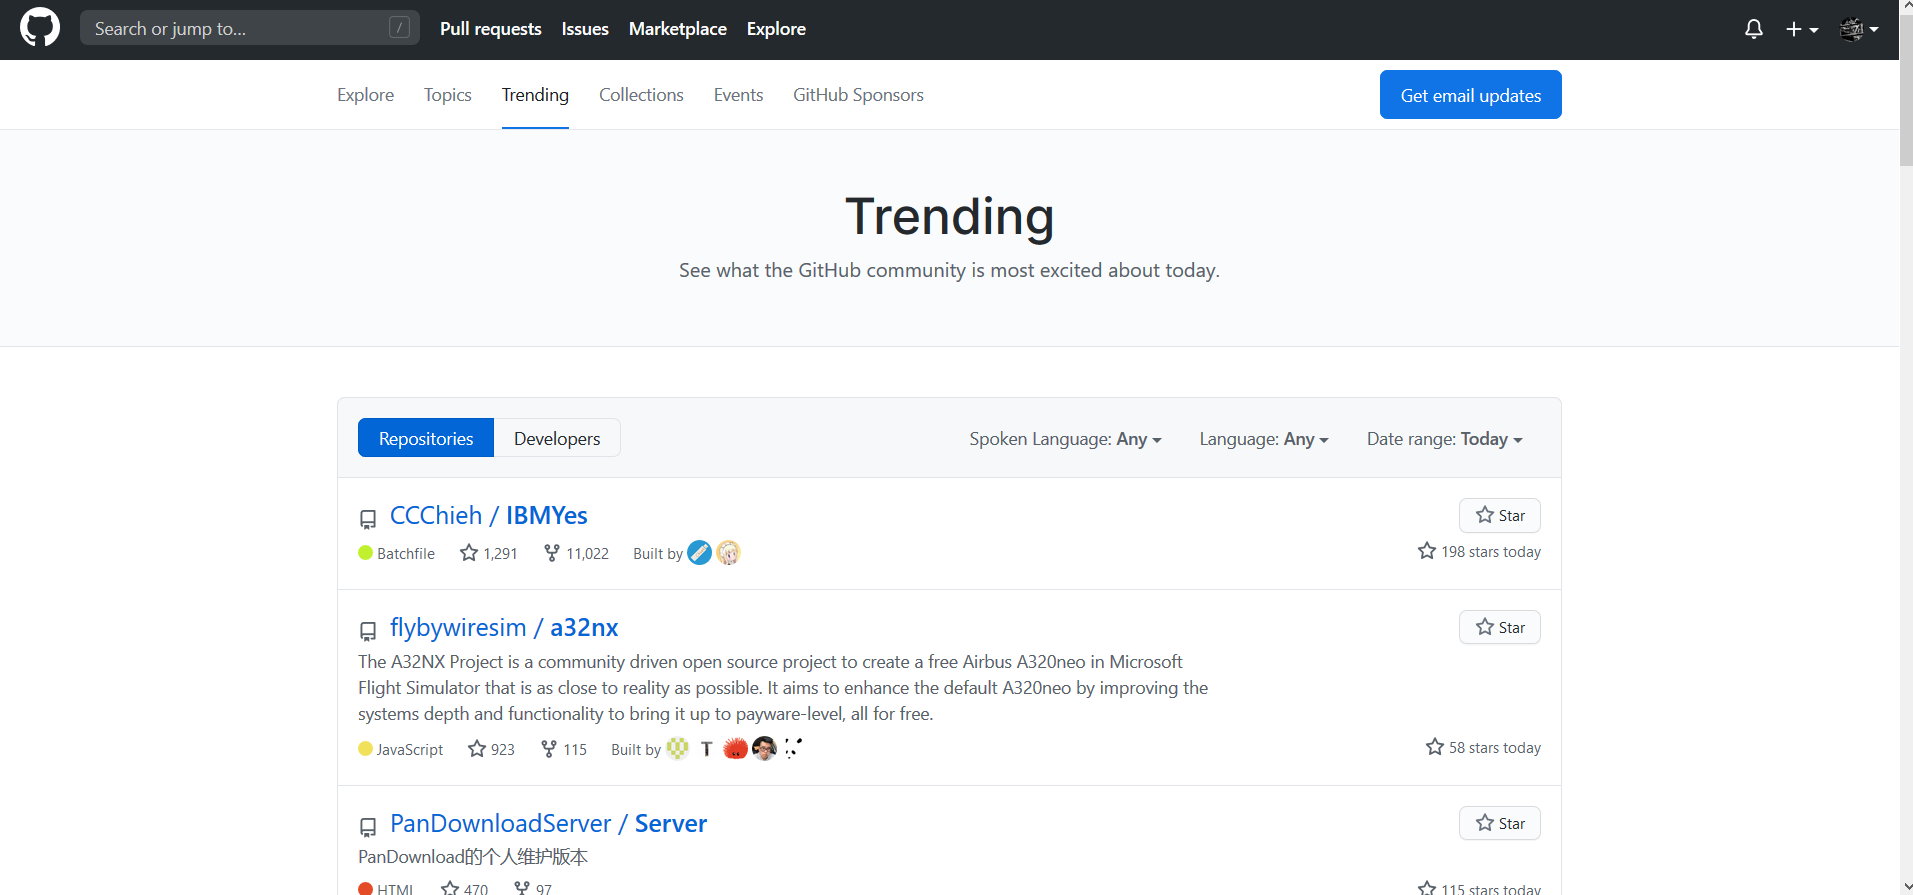The image size is (1913, 895).
Task: Open user avatar account menu
Action: [x=1859, y=29]
